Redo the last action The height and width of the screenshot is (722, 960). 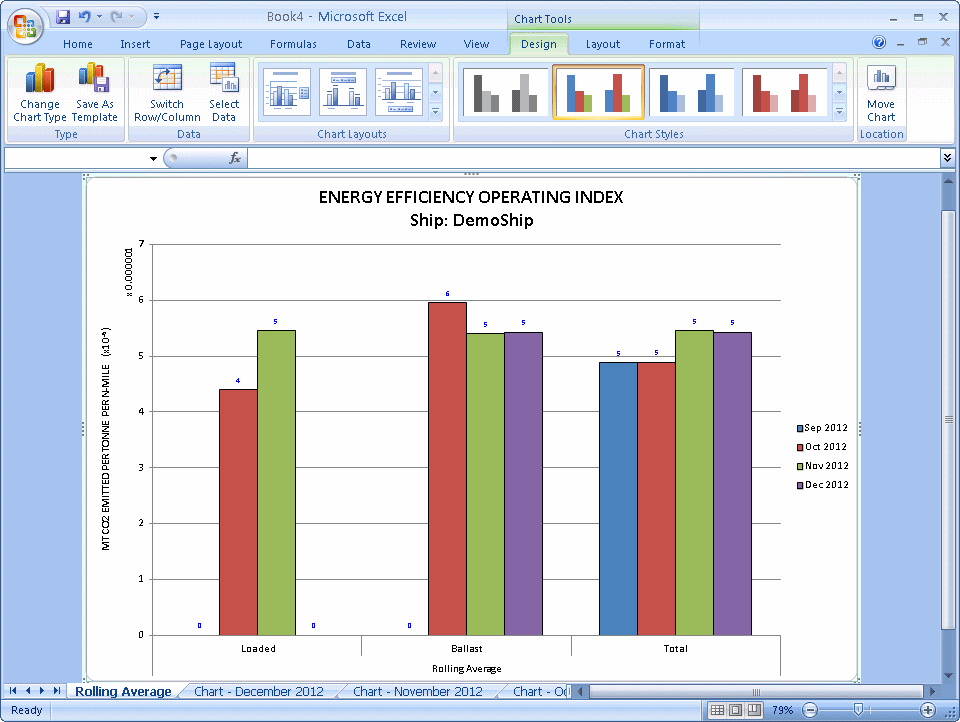[x=116, y=17]
